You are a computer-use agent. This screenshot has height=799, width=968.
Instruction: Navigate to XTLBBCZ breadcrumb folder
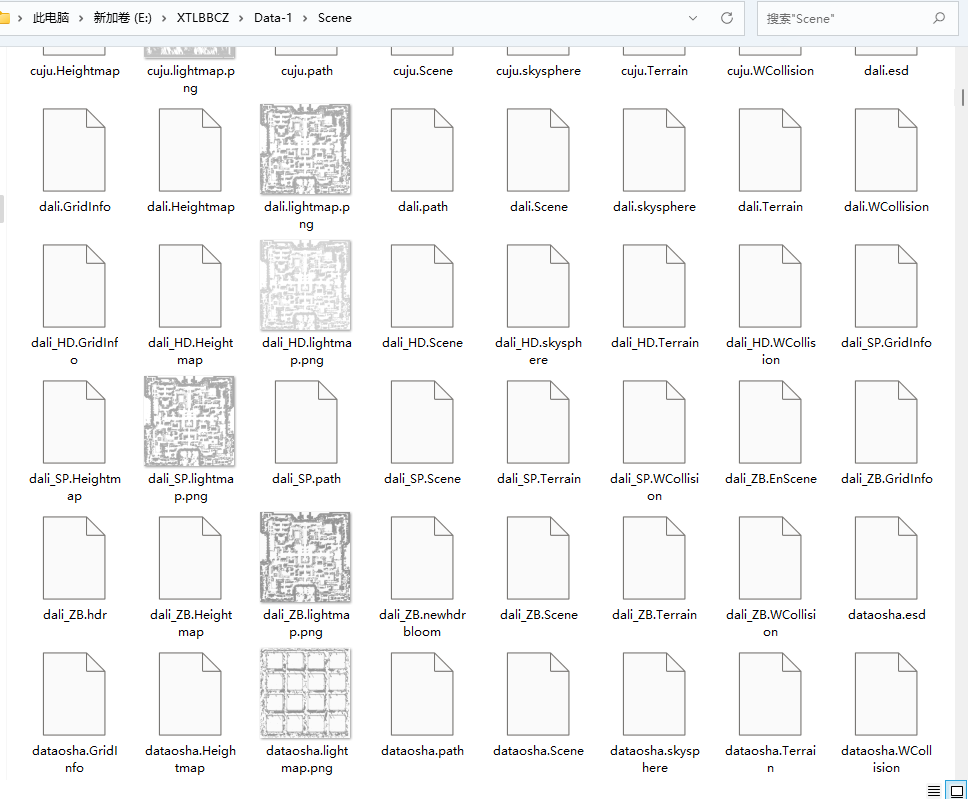point(203,18)
